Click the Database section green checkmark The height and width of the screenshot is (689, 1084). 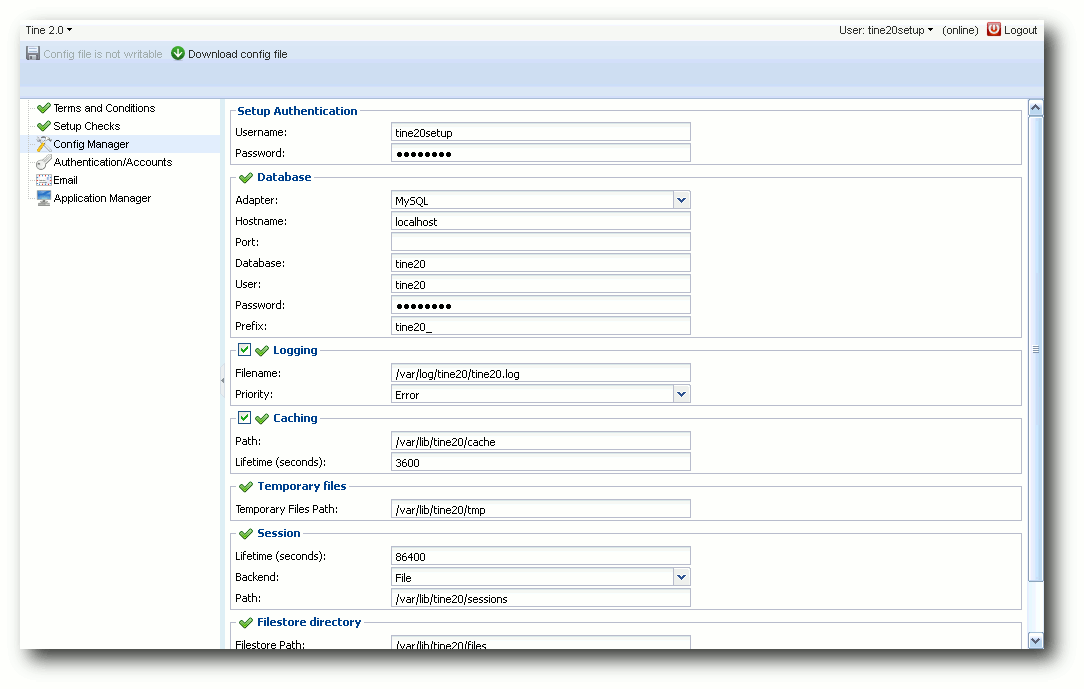tap(245, 178)
